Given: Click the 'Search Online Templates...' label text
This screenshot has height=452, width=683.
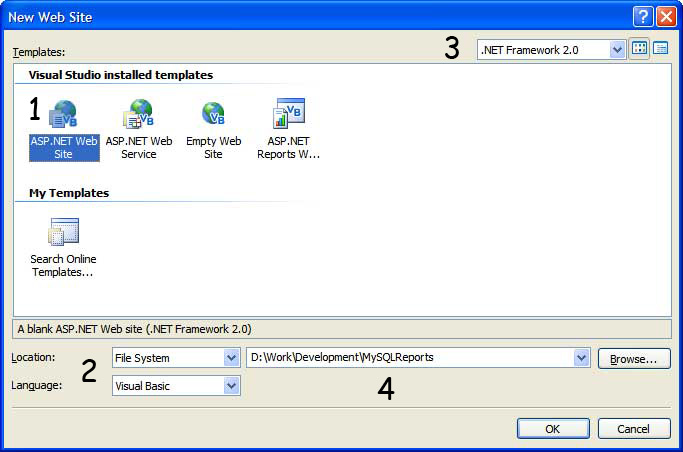Looking at the screenshot, I should click(63, 266).
